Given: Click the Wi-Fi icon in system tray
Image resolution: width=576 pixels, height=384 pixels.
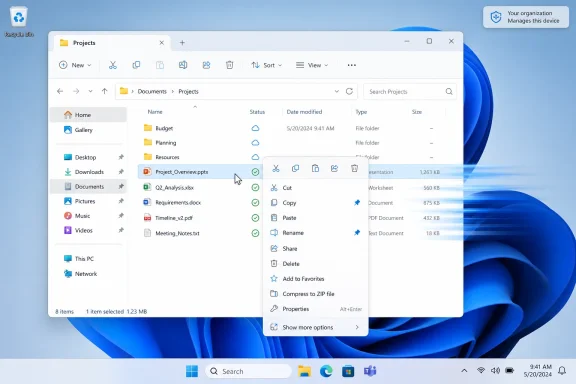Looking at the screenshot, I should pos(480,370).
